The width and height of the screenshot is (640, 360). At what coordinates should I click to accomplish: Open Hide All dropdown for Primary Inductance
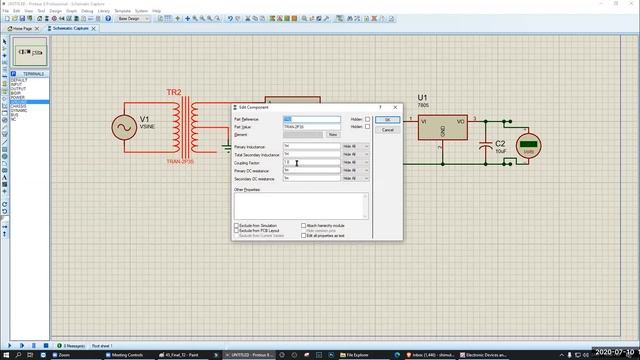356,146
